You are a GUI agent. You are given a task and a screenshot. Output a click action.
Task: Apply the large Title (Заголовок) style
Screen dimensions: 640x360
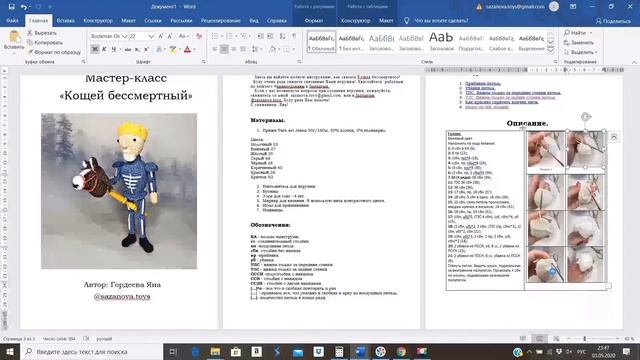click(x=441, y=42)
